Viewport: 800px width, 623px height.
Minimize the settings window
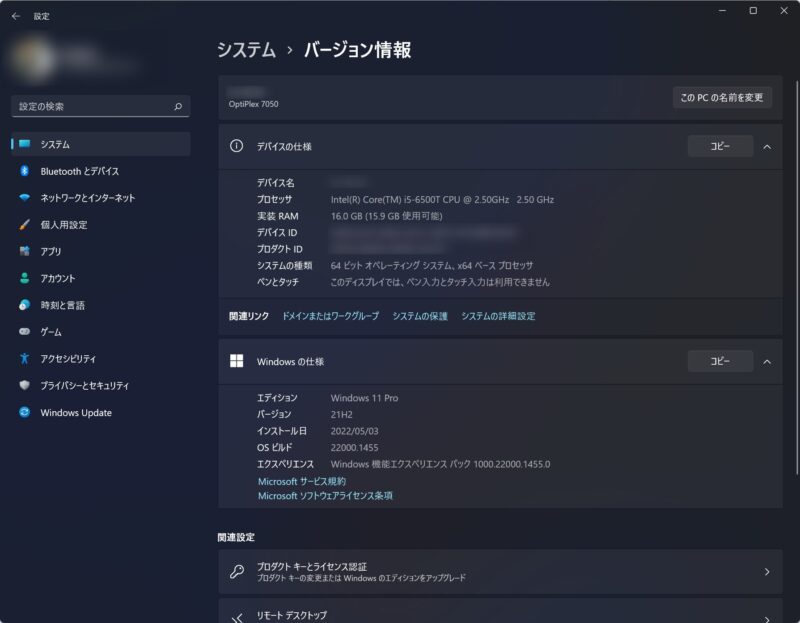click(722, 11)
